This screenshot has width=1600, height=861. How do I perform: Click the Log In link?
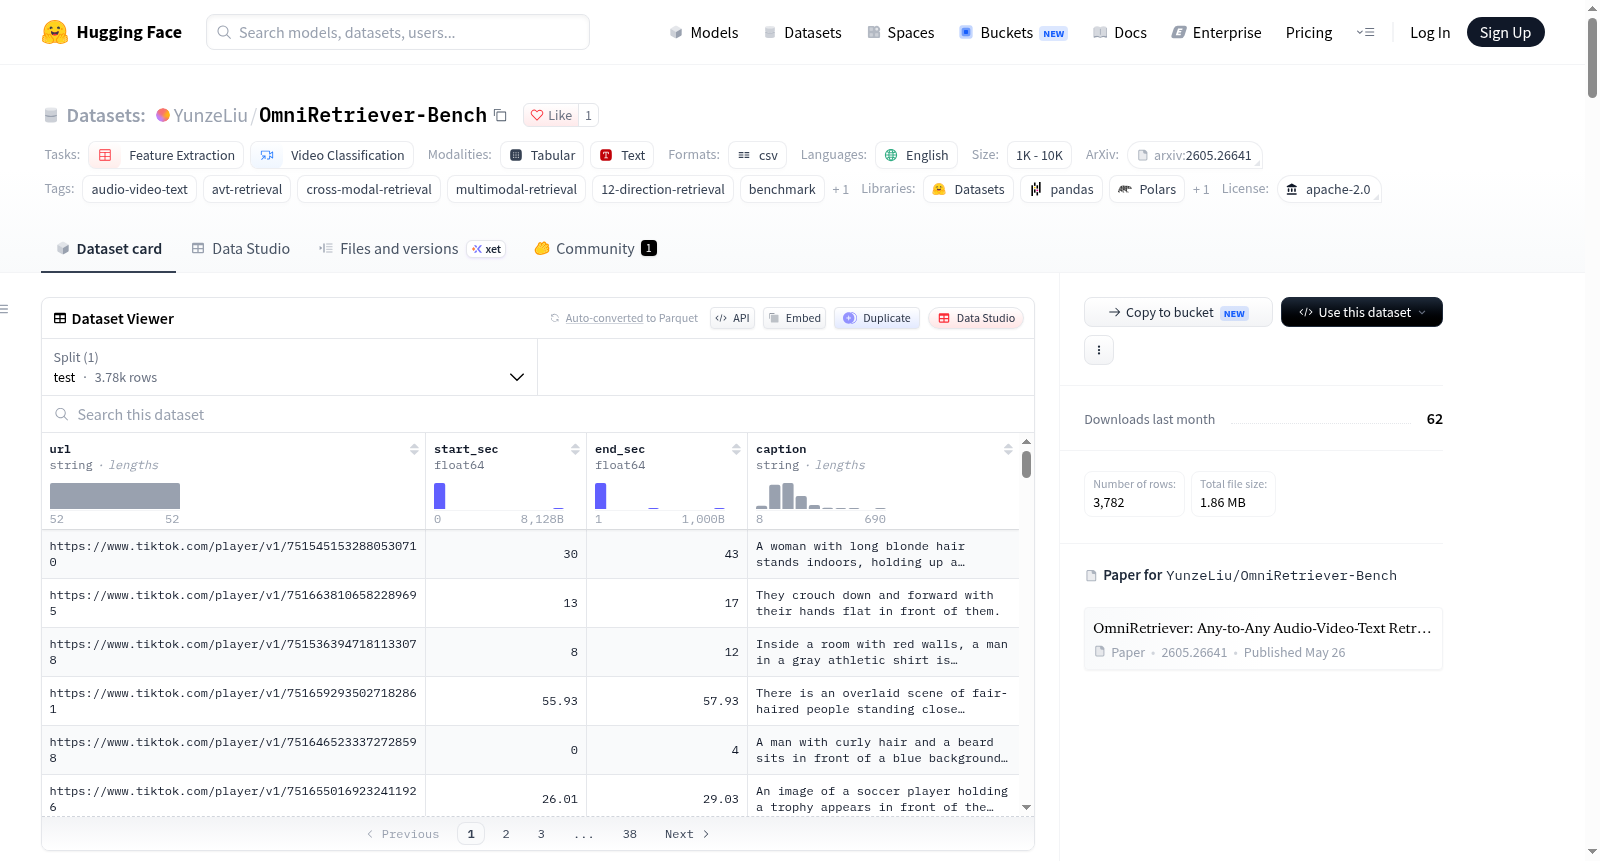pos(1430,32)
